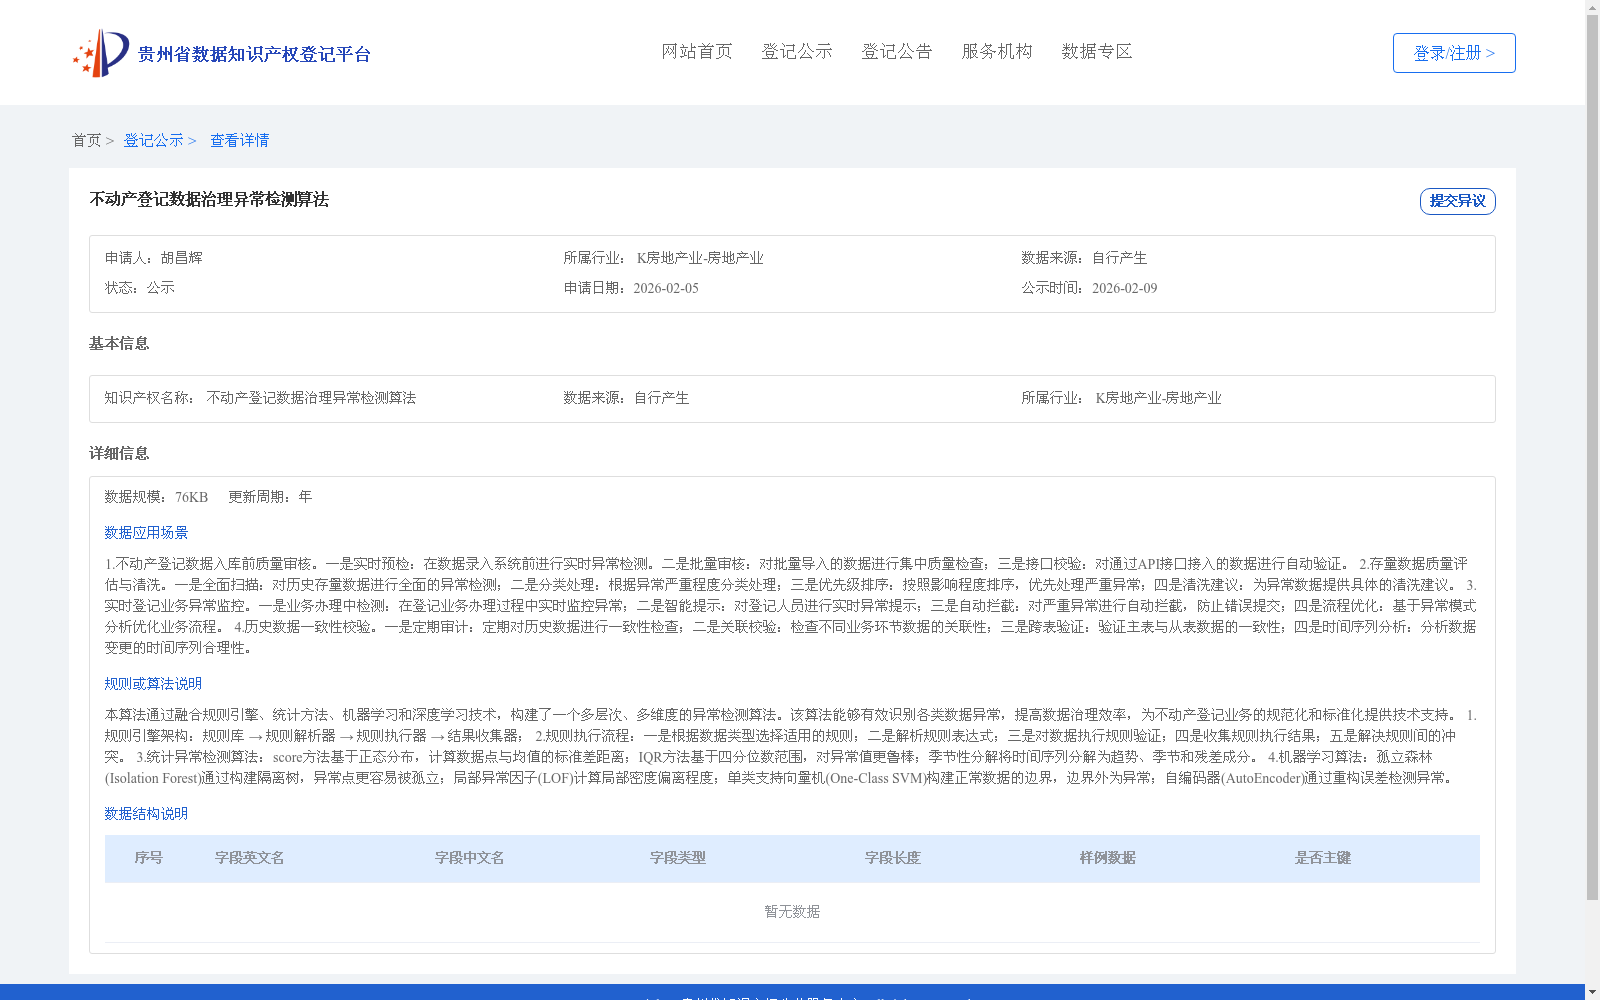Go to 登记公示 nav item
The image size is (1600, 1000).
797,52
